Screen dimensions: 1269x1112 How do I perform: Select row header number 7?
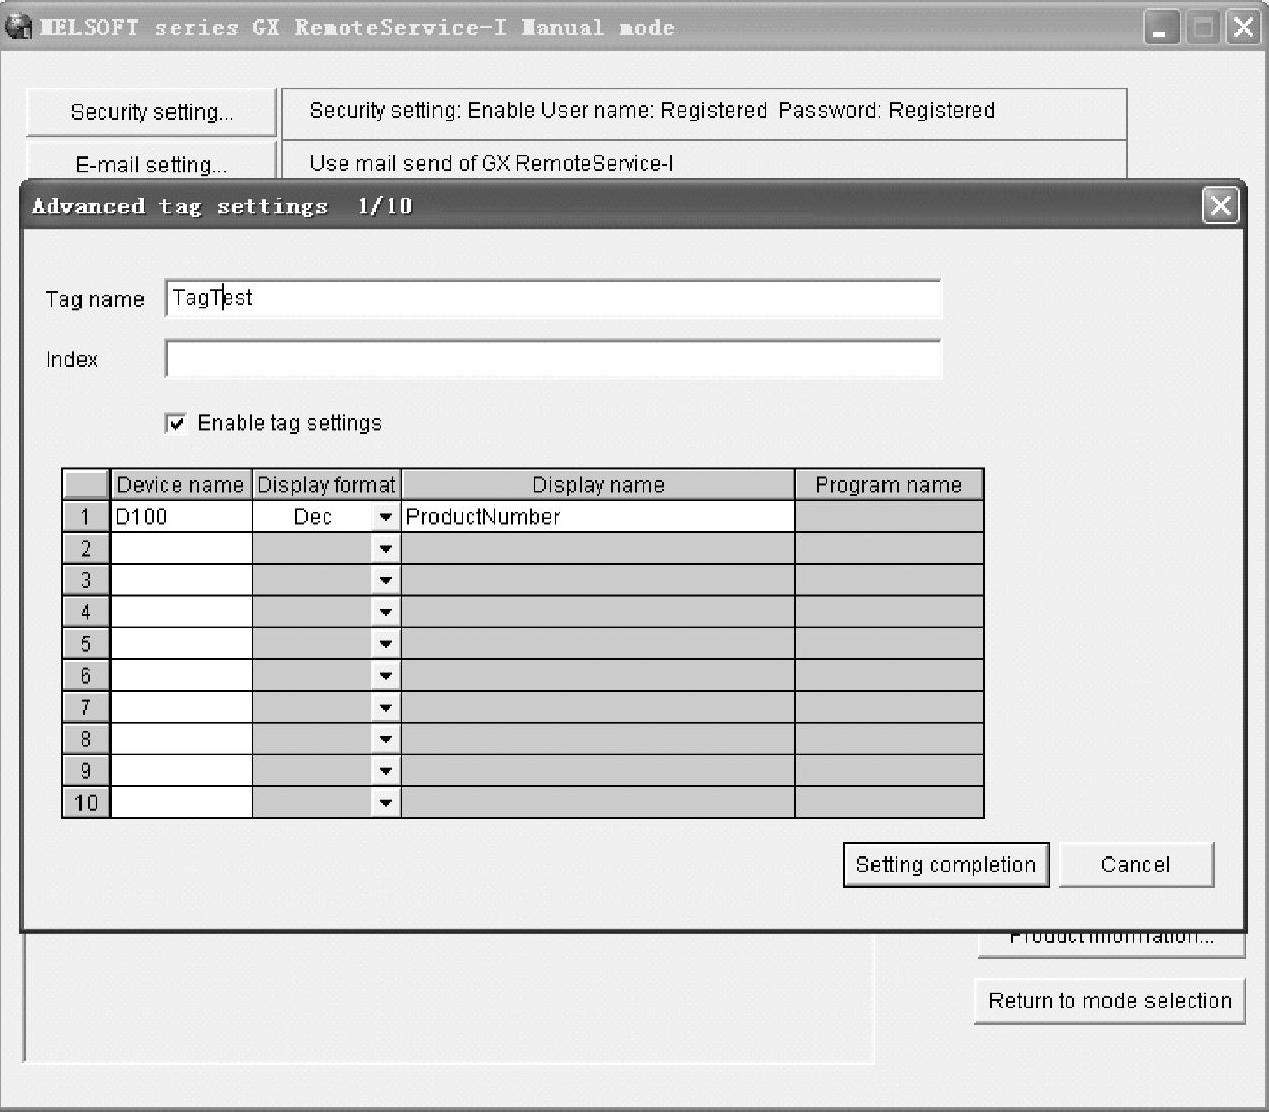point(86,707)
